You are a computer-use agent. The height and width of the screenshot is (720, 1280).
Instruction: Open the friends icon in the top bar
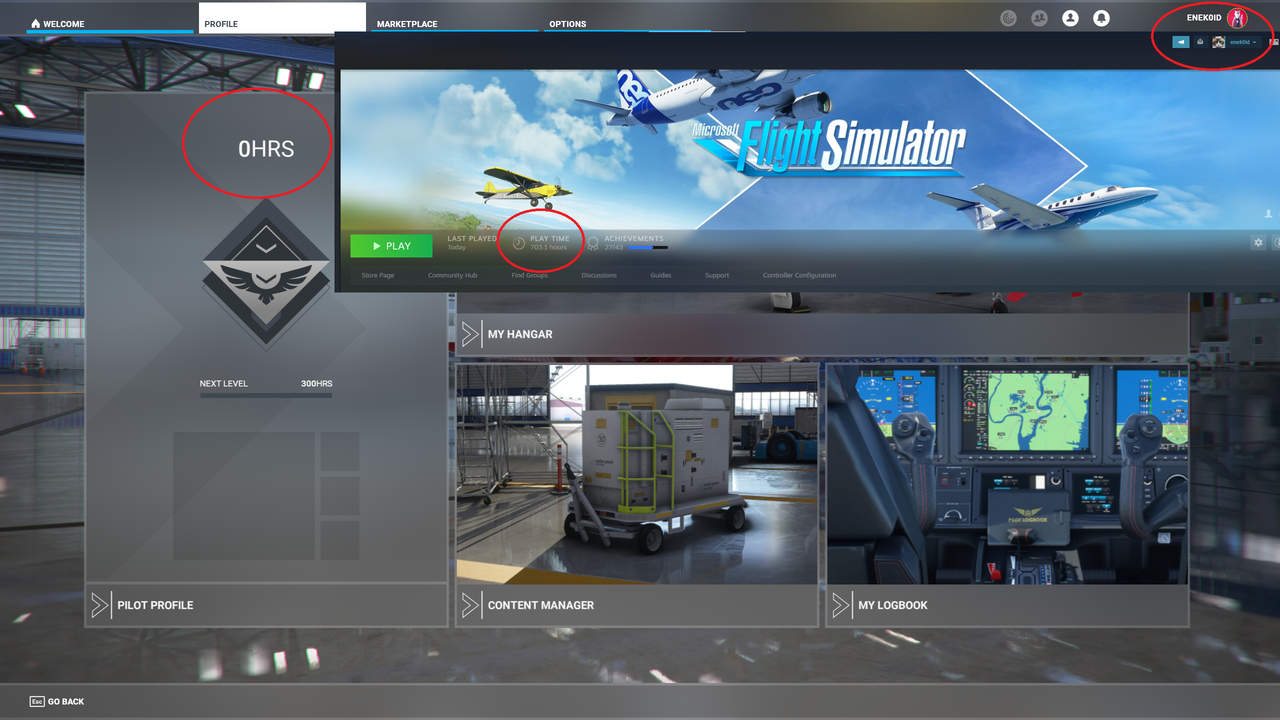(1040, 17)
